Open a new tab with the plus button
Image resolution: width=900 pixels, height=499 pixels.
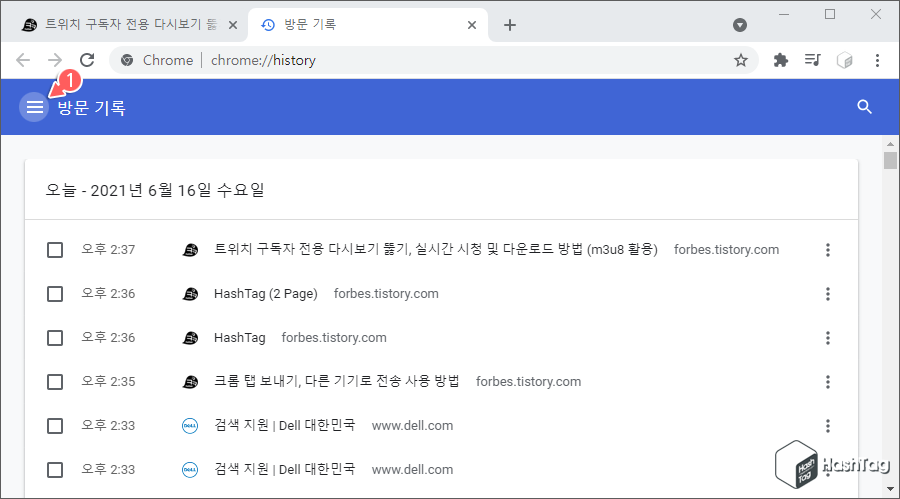point(510,25)
